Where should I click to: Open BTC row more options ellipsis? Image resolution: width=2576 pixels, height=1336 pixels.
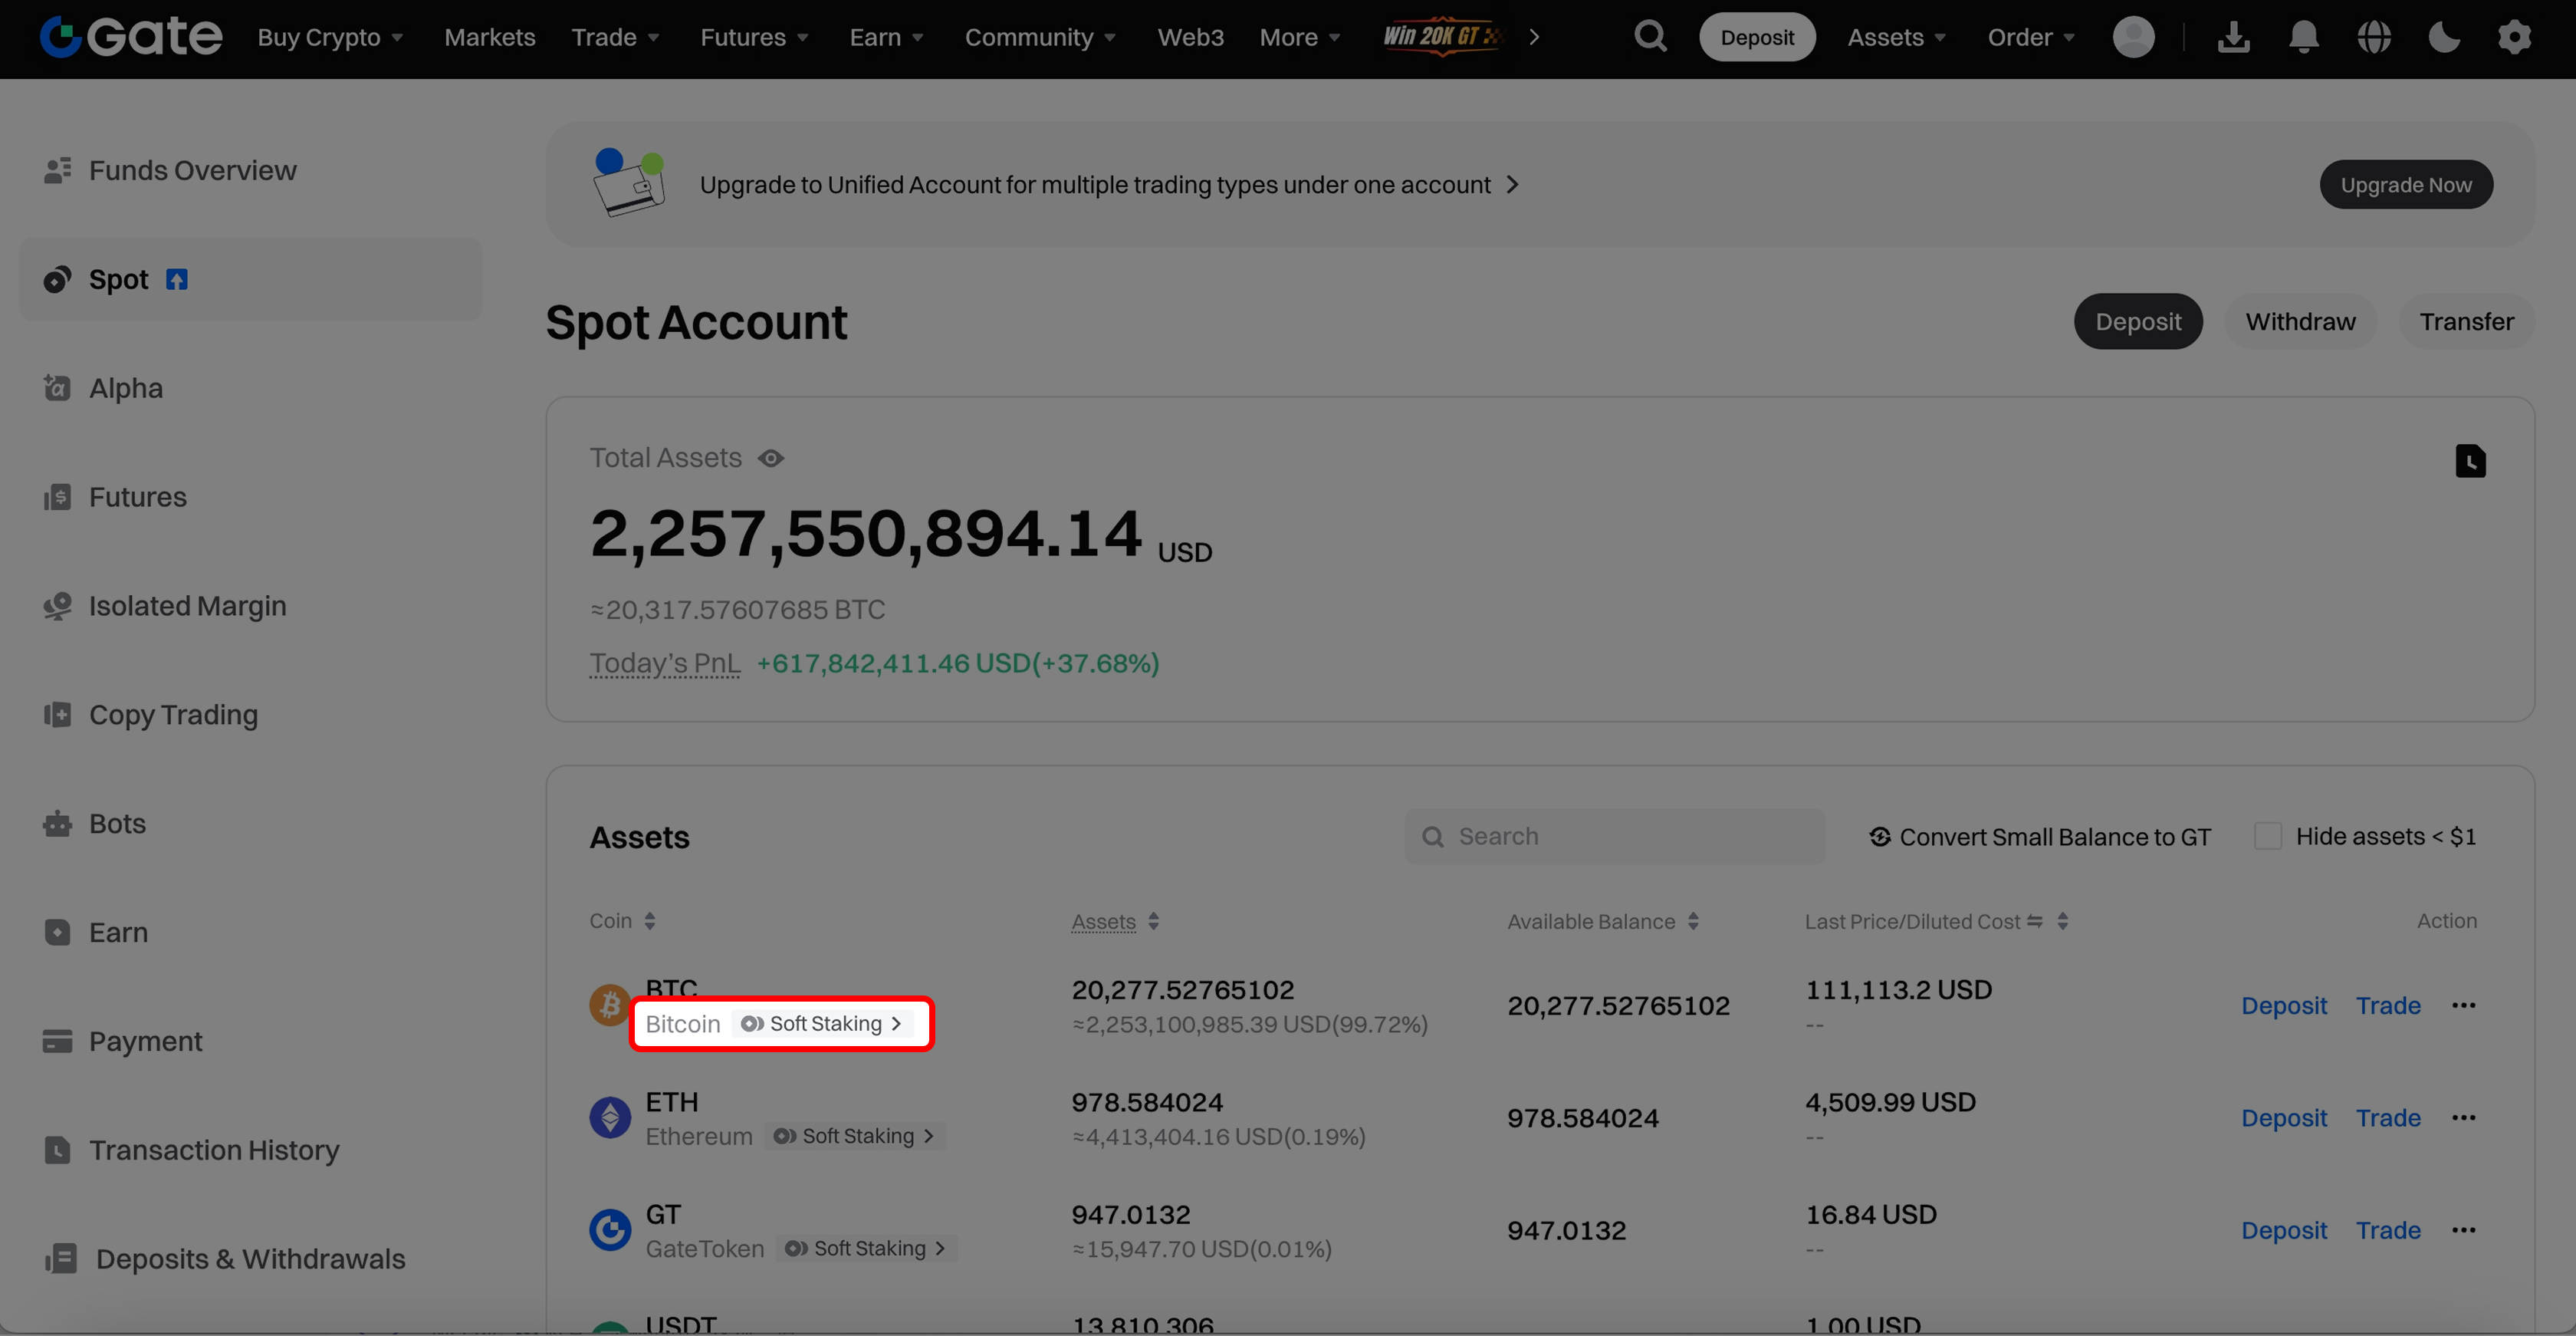point(2464,1005)
